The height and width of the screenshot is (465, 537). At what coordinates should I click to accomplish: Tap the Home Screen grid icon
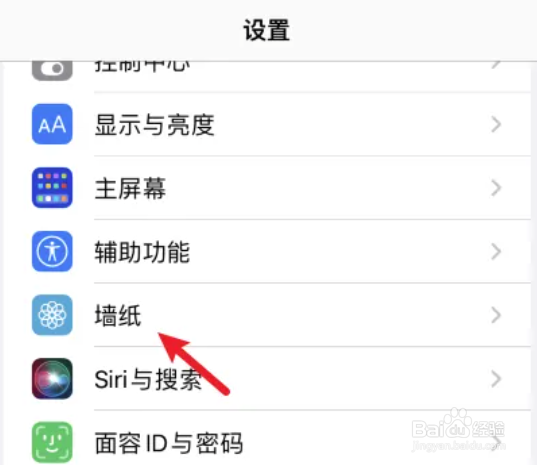point(52,188)
